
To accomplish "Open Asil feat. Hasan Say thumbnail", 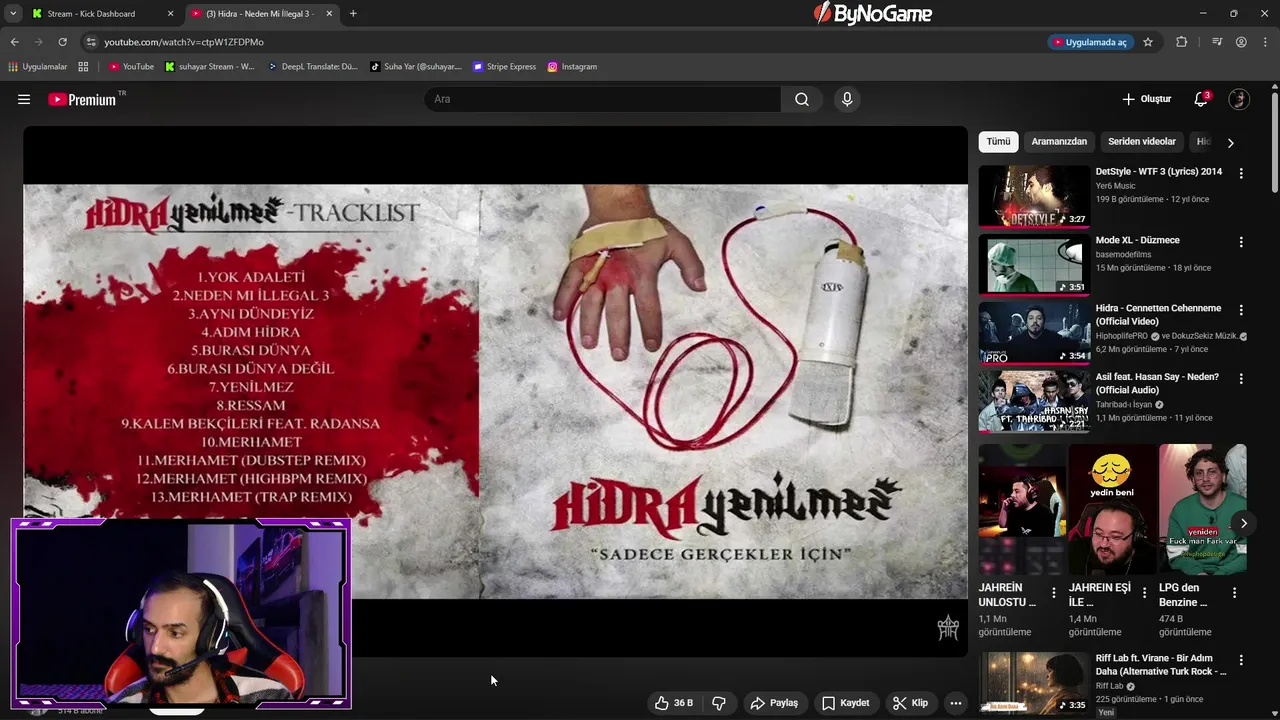I will [x=1034, y=402].
